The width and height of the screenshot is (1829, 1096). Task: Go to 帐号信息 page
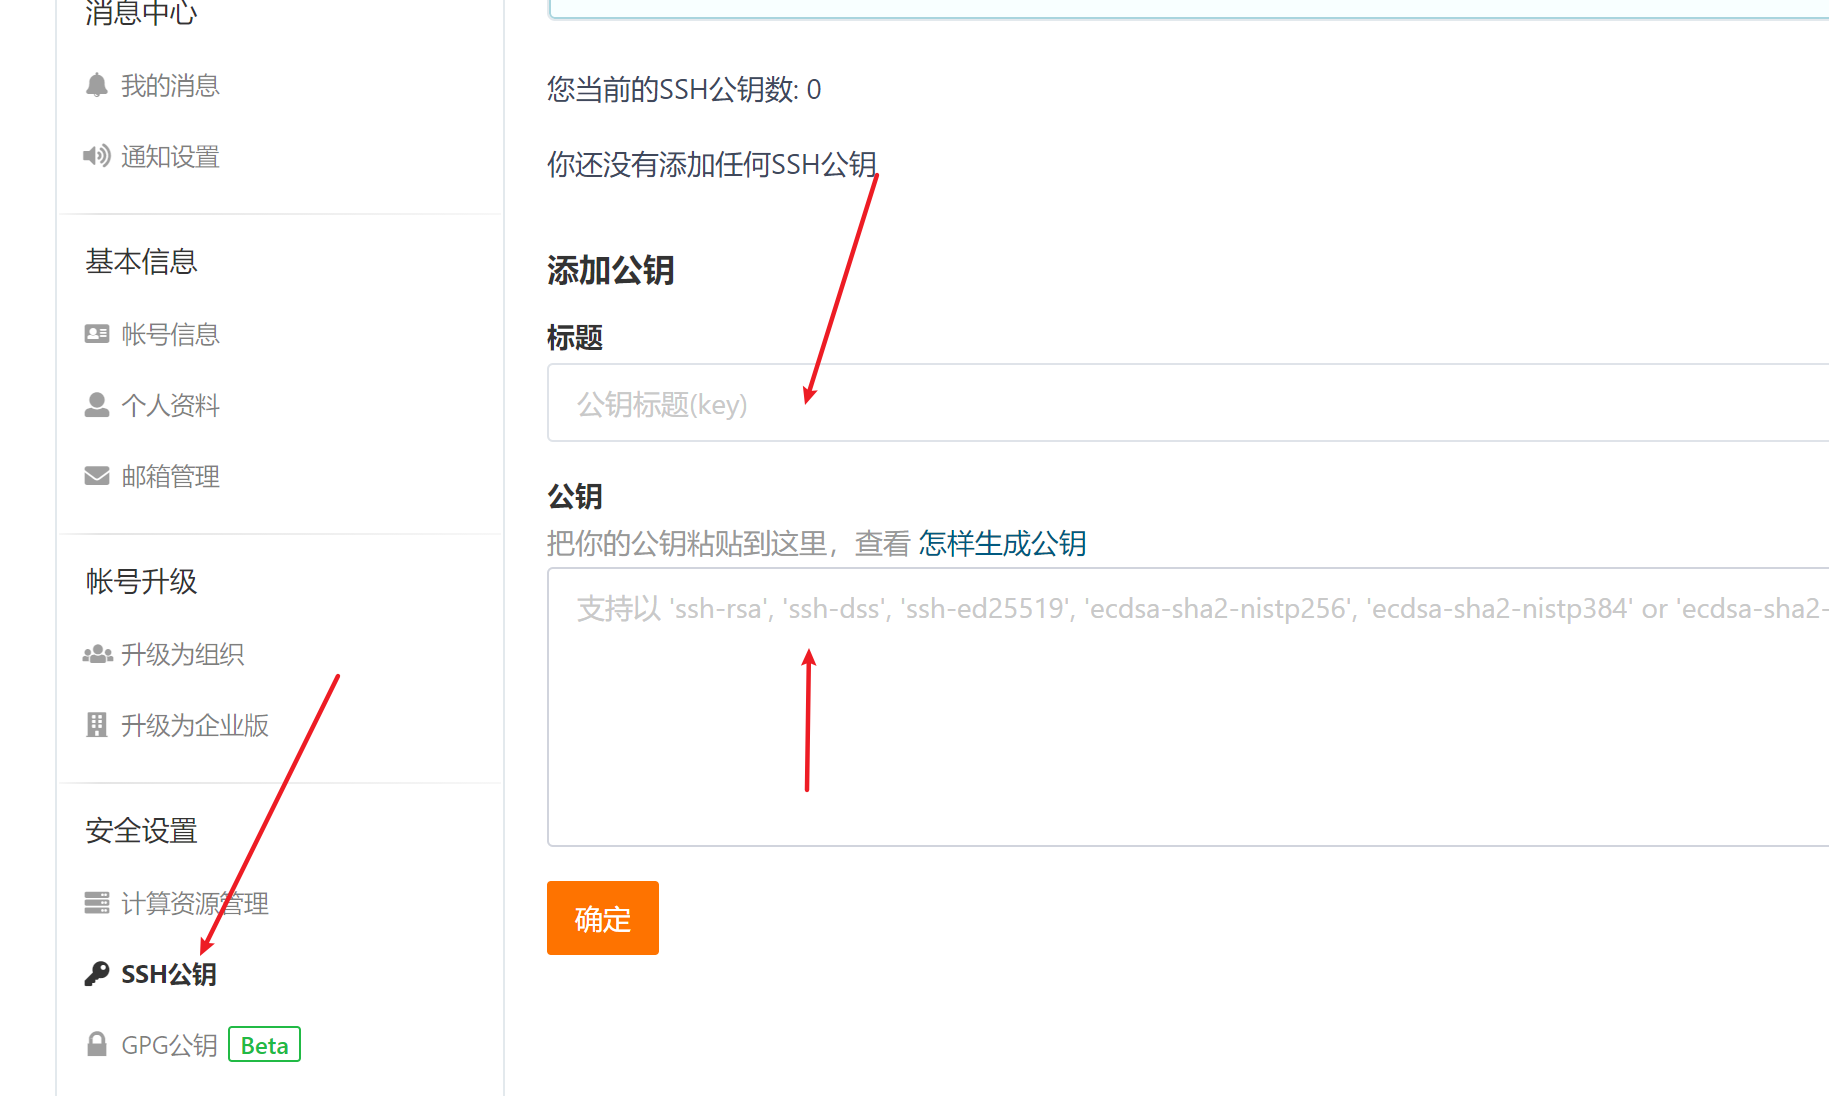(170, 335)
